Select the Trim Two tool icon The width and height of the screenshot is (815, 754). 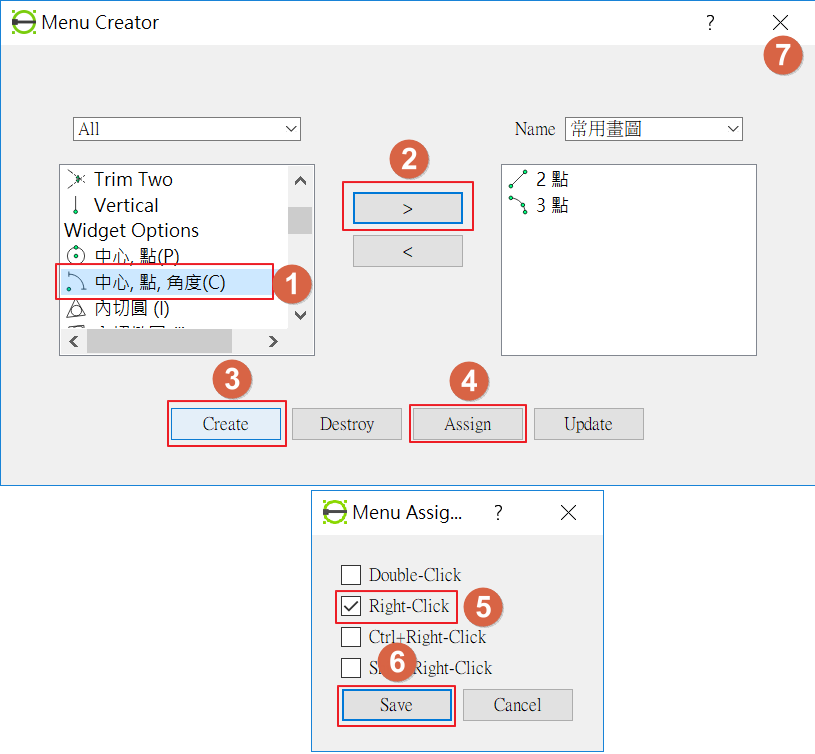click(76, 179)
